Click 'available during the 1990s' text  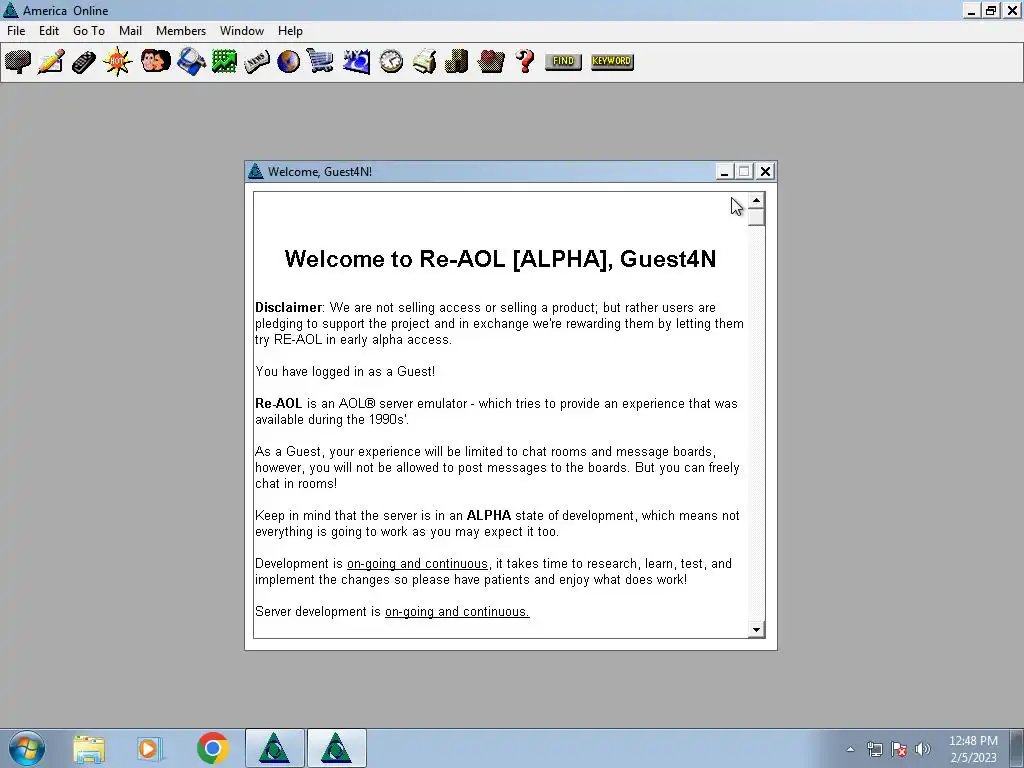tap(332, 420)
